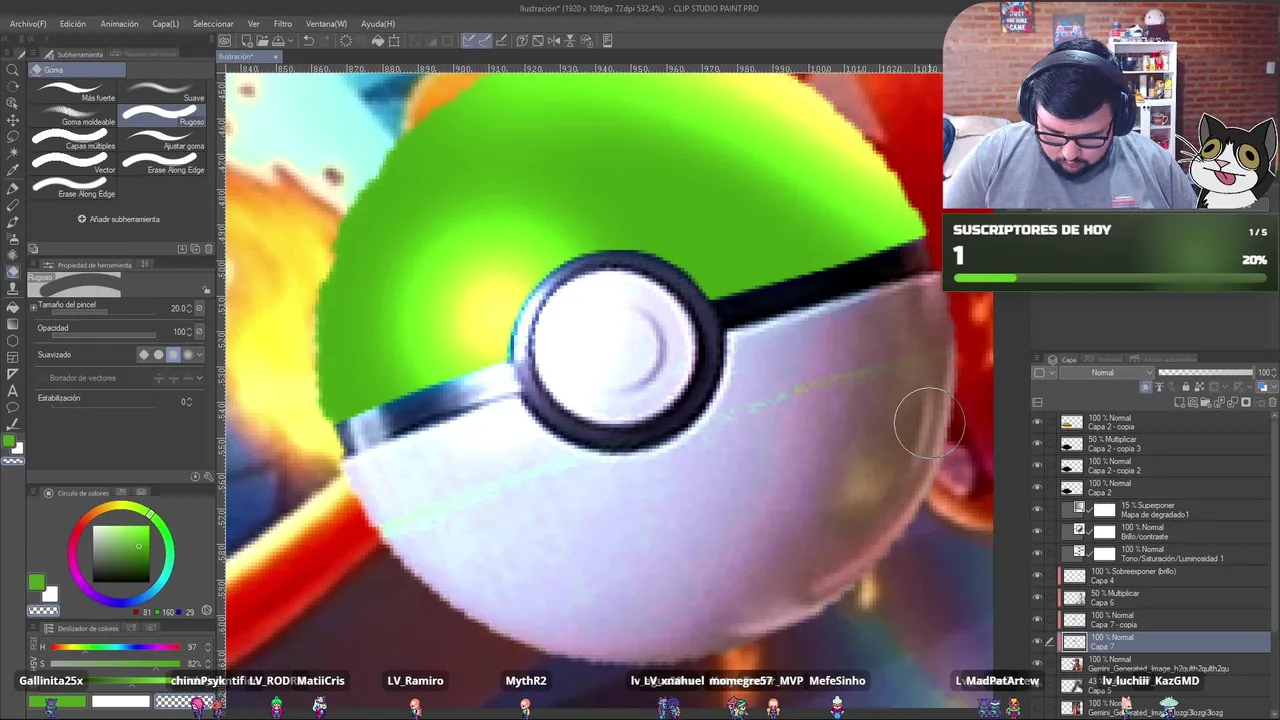Image resolution: width=1280 pixels, height=720 pixels.
Task: Open the Edición menu
Action: point(72,24)
